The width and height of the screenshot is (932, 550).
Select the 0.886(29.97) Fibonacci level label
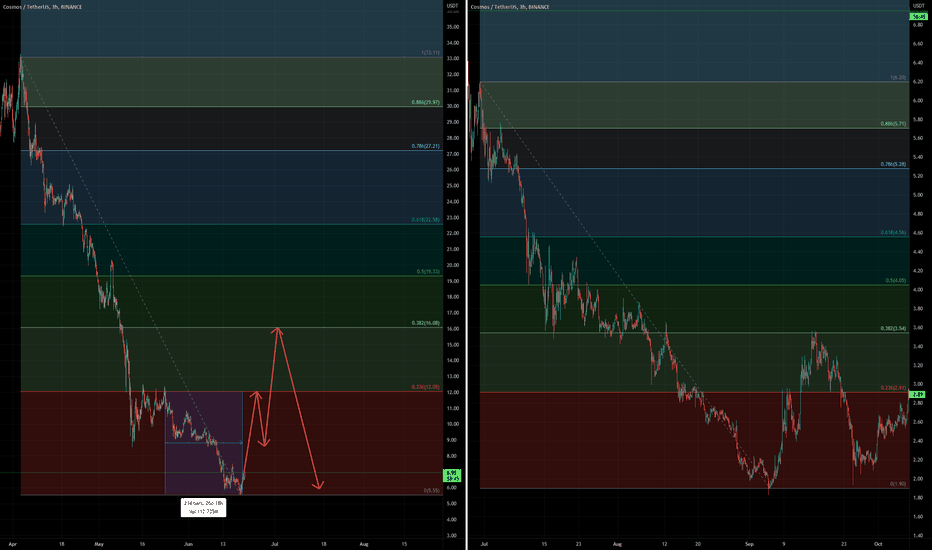point(426,102)
